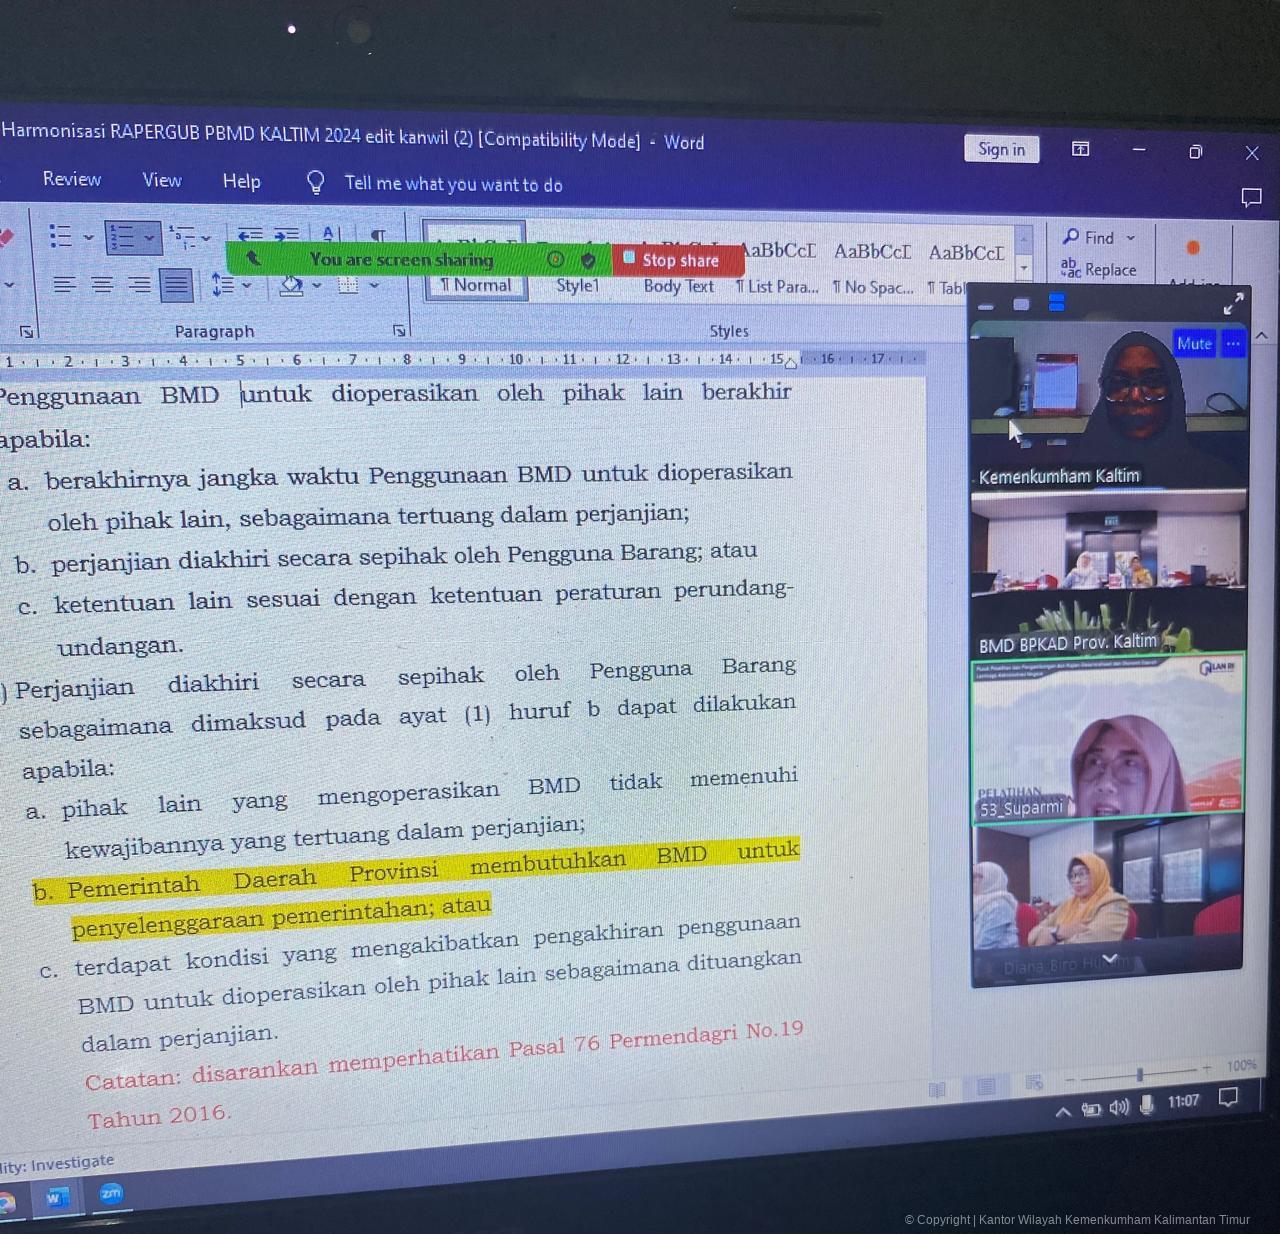Expand the Zoom video panel to fullscreen
This screenshot has height=1234, width=1280.
(1233, 303)
